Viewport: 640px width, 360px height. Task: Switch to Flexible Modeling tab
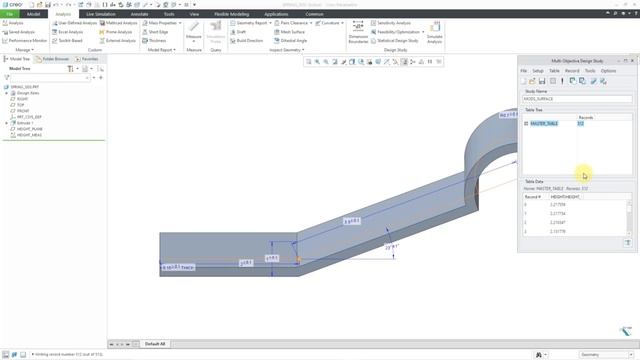(231, 14)
